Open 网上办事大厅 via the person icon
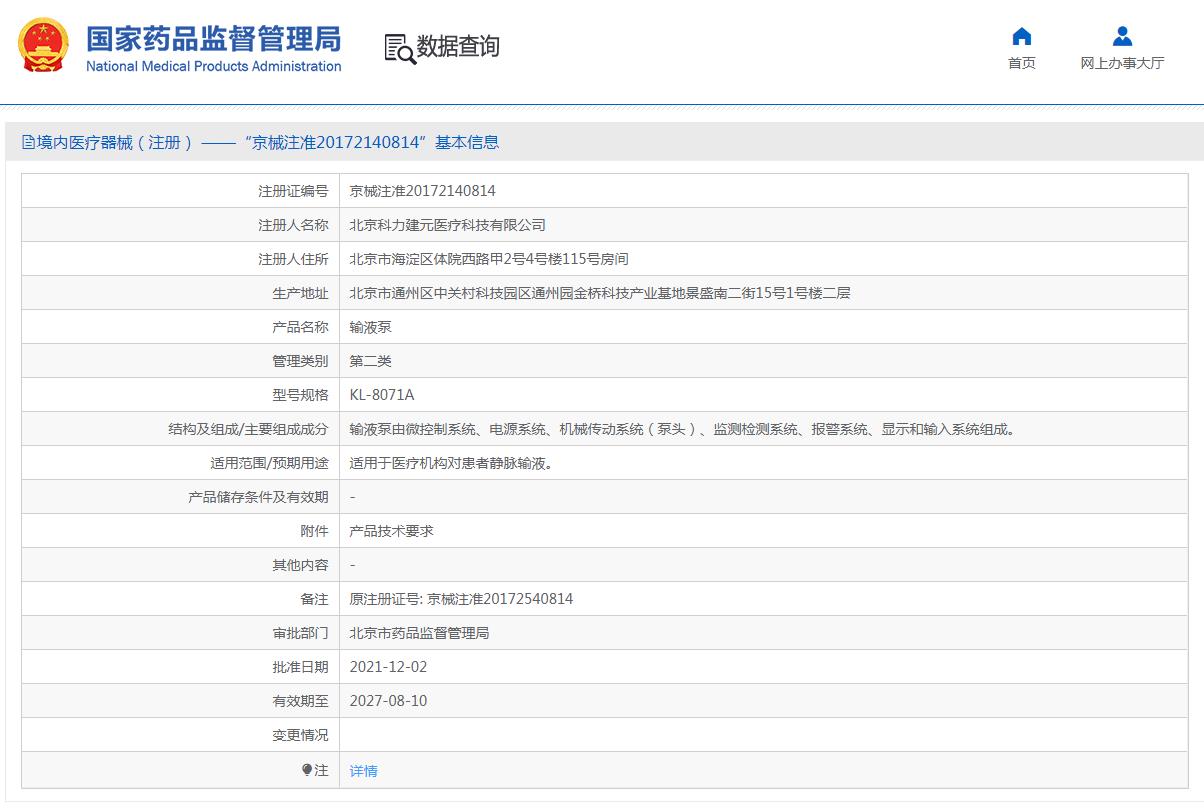 (x=1122, y=37)
